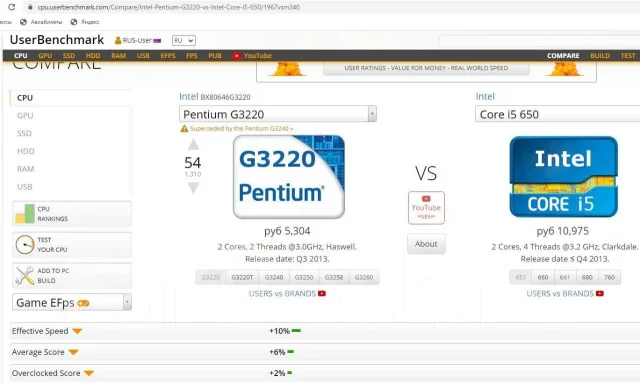
Task: Click the browser address bar URL
Action: (x=169, y=7)
